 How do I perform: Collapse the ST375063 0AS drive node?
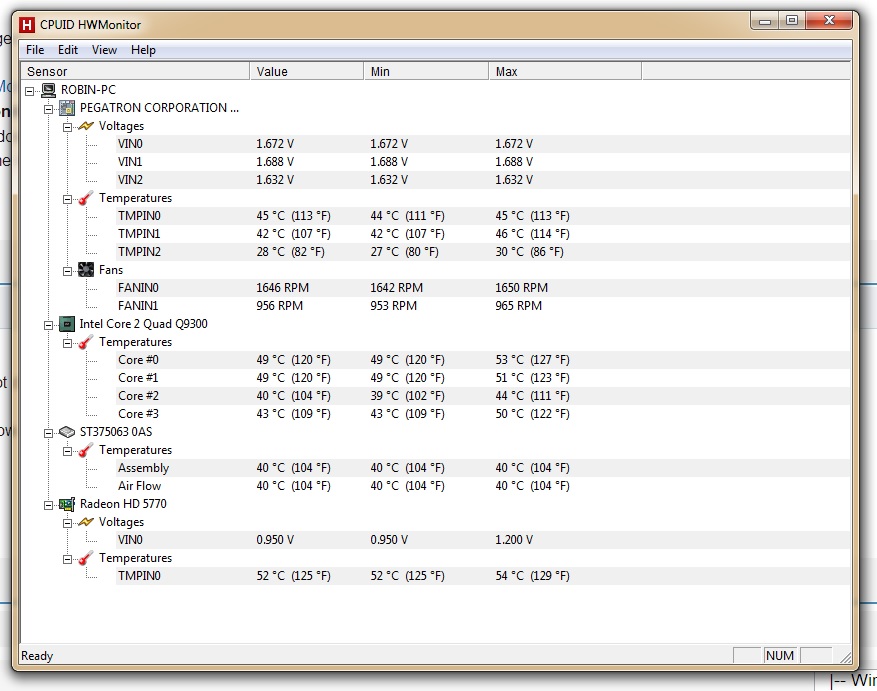(49, 433)
